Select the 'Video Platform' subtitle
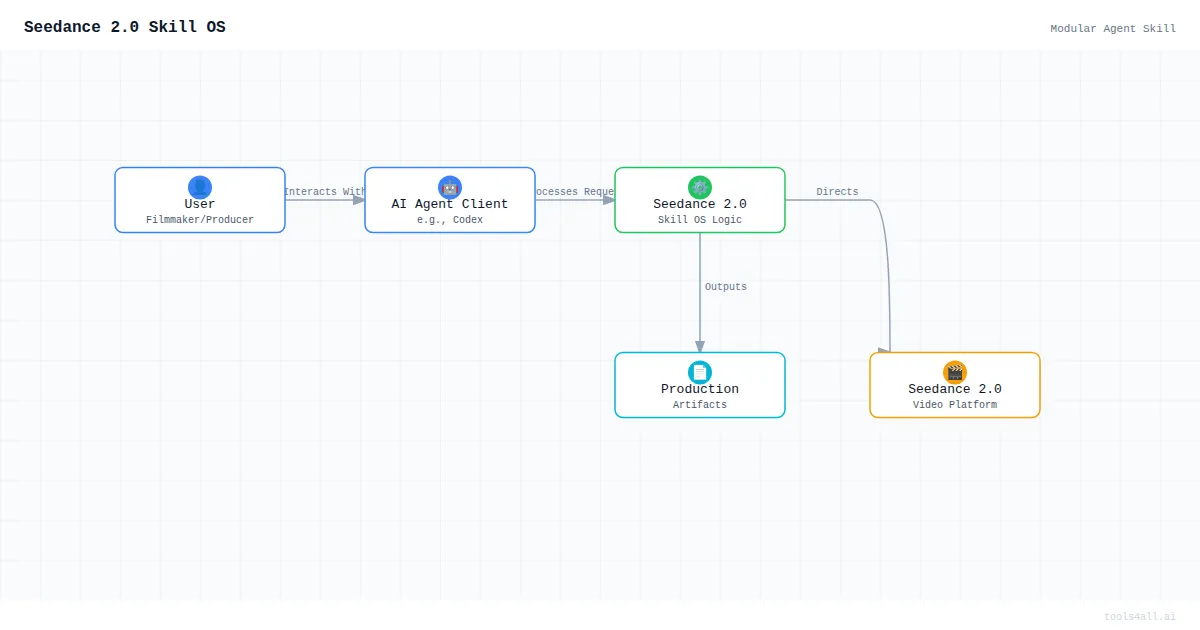Image resolution: width=1200 pixels, height=630 pixels. coord(955,405)
